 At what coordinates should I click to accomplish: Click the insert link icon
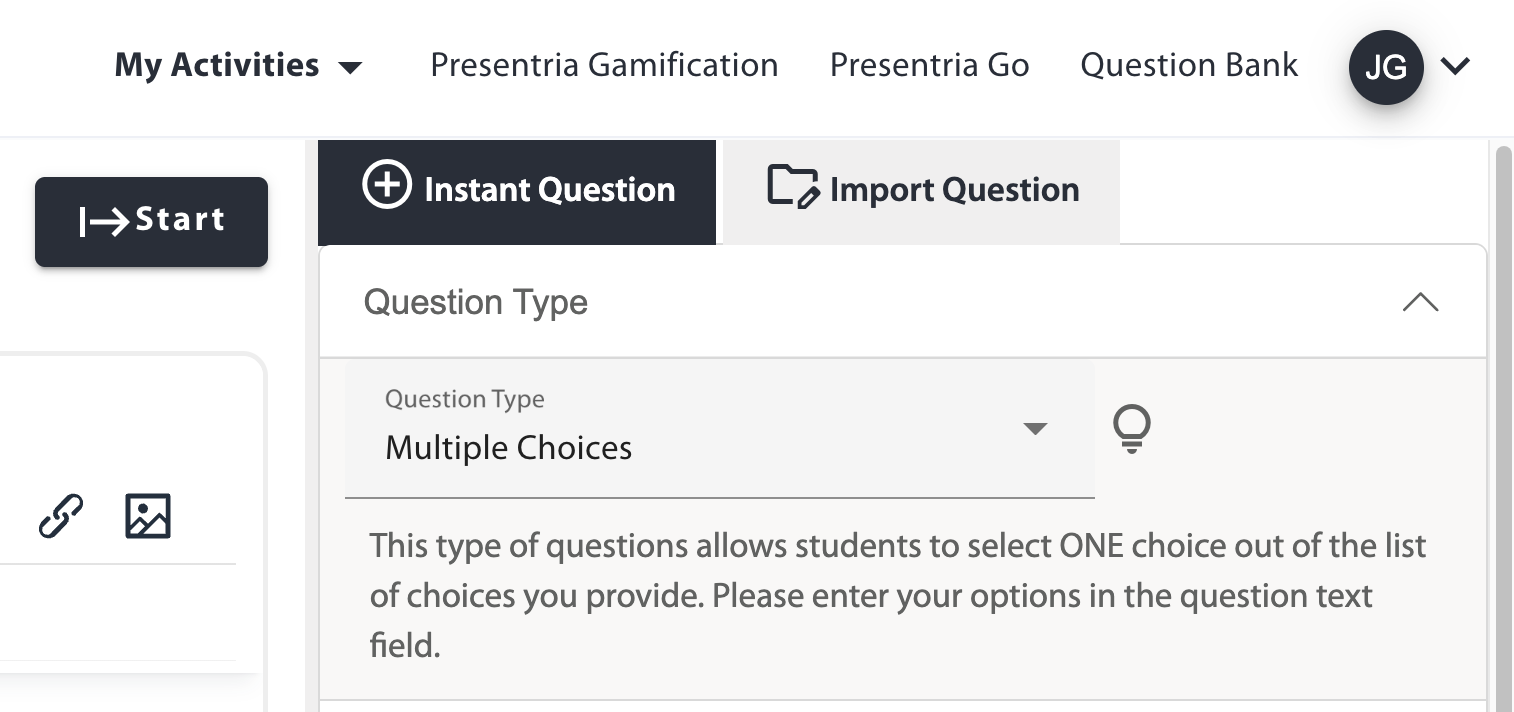(61, 516)
